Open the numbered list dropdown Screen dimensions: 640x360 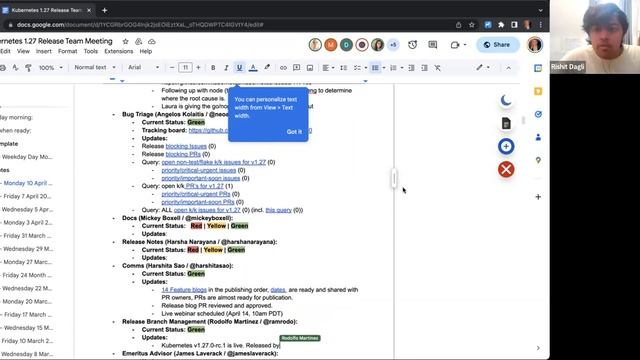click(x=396, y=68)
